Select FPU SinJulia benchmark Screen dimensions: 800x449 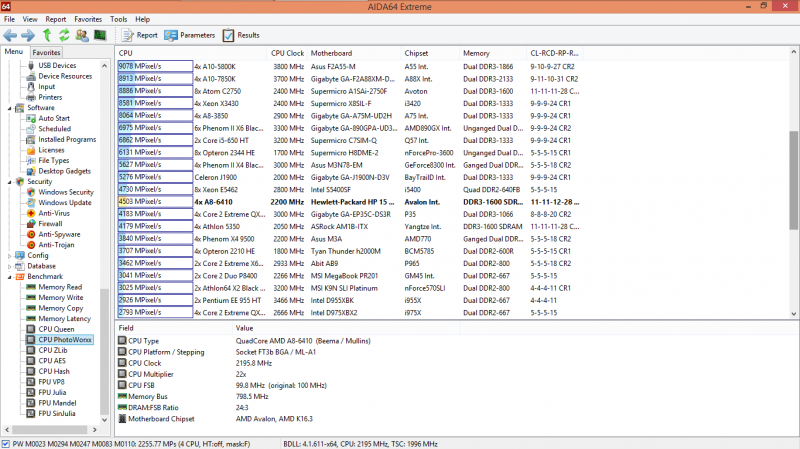click(57, 413)
